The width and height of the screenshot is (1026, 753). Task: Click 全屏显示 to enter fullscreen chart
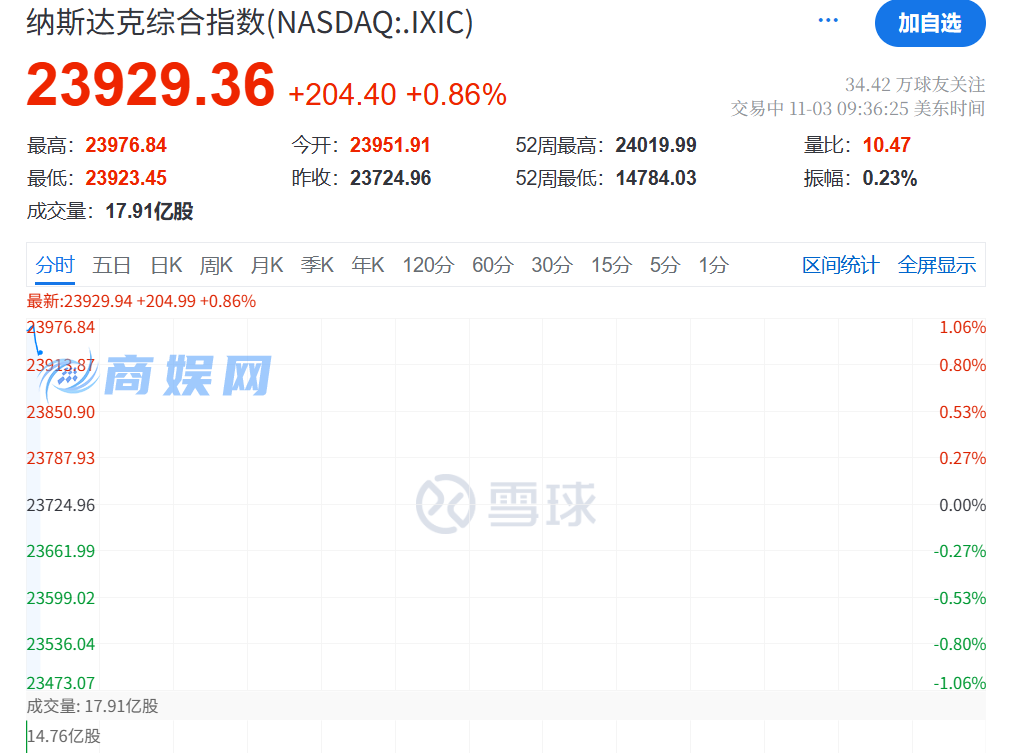click(x=937, y=266)
